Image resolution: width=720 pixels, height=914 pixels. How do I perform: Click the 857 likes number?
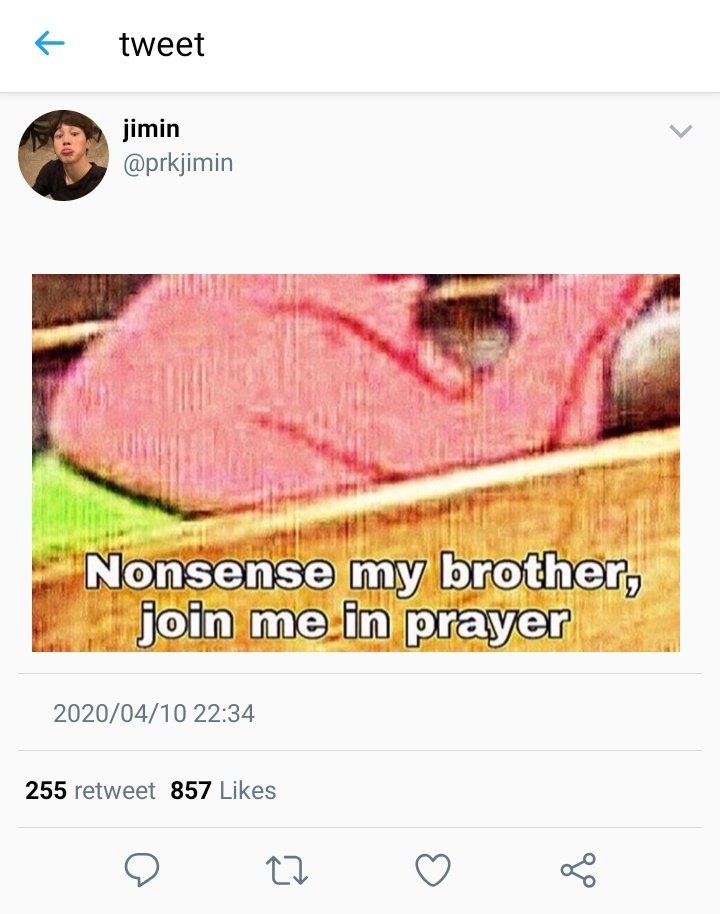(x=191, y=790)
